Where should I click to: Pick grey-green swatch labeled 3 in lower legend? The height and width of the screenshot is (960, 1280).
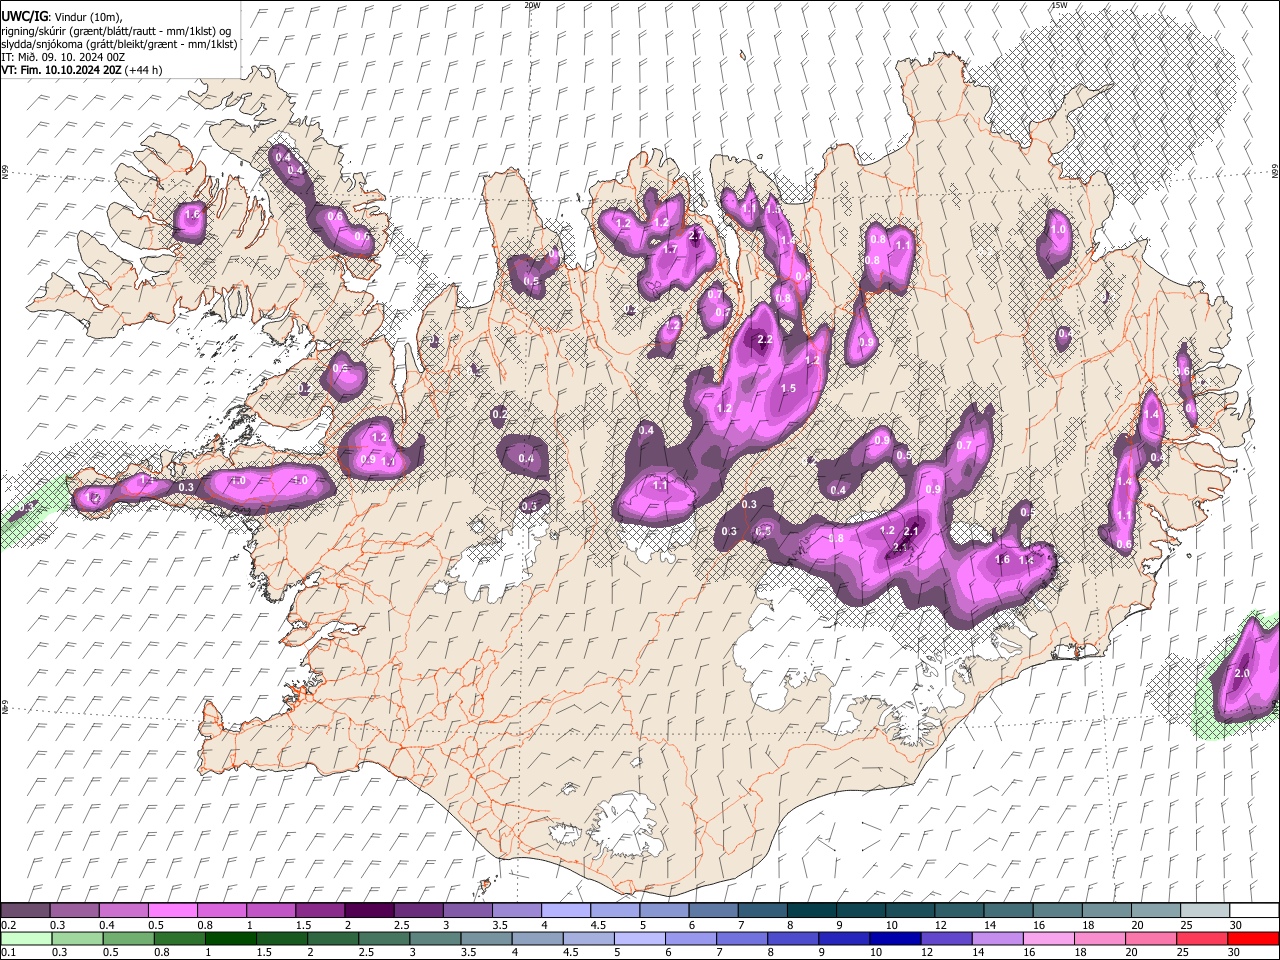tap(435, 938)
